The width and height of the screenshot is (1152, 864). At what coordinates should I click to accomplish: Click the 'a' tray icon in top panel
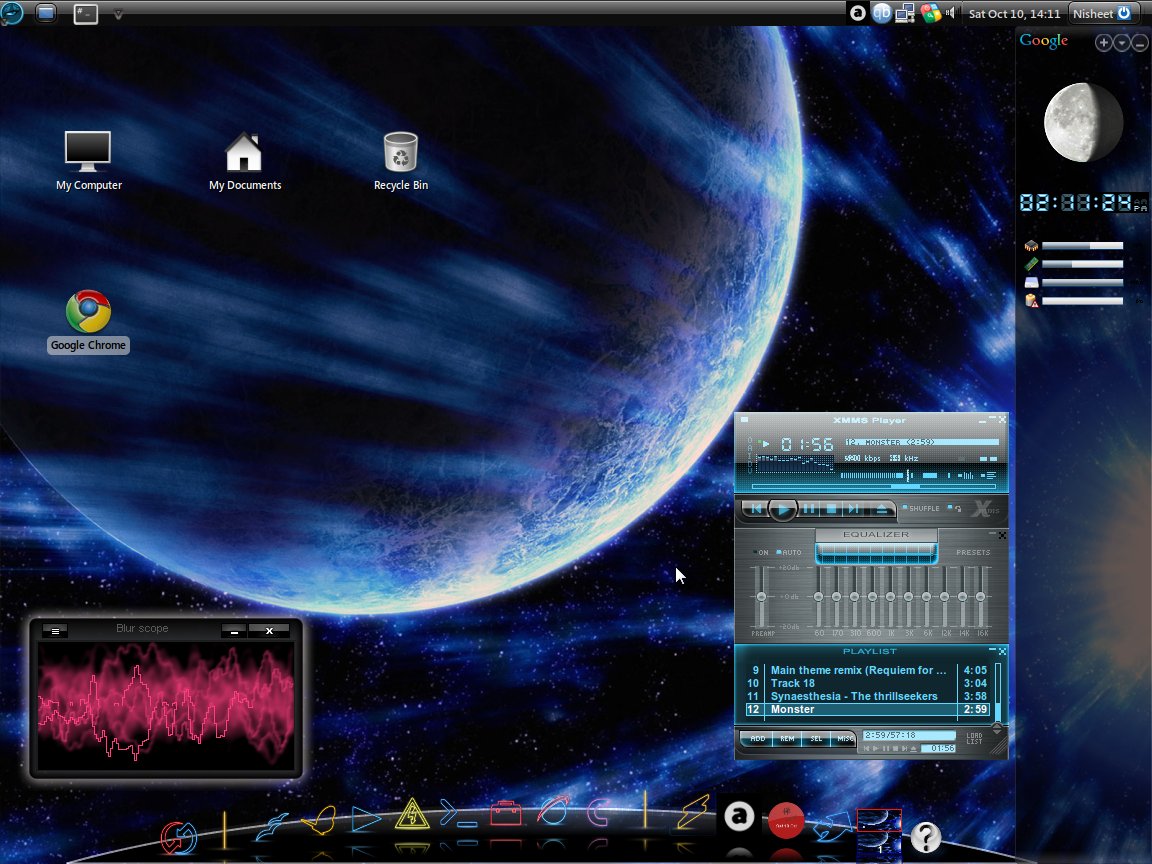click(x=857, y=13)
